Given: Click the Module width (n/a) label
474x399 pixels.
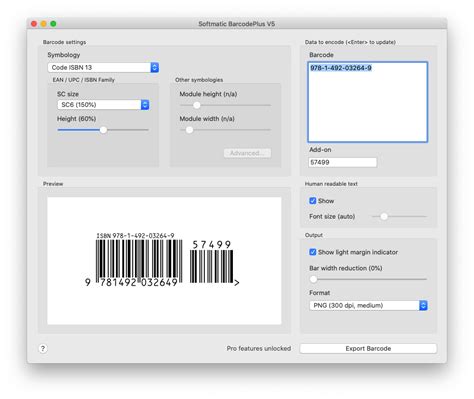Looking at the screenshot, I should point(207,119).
